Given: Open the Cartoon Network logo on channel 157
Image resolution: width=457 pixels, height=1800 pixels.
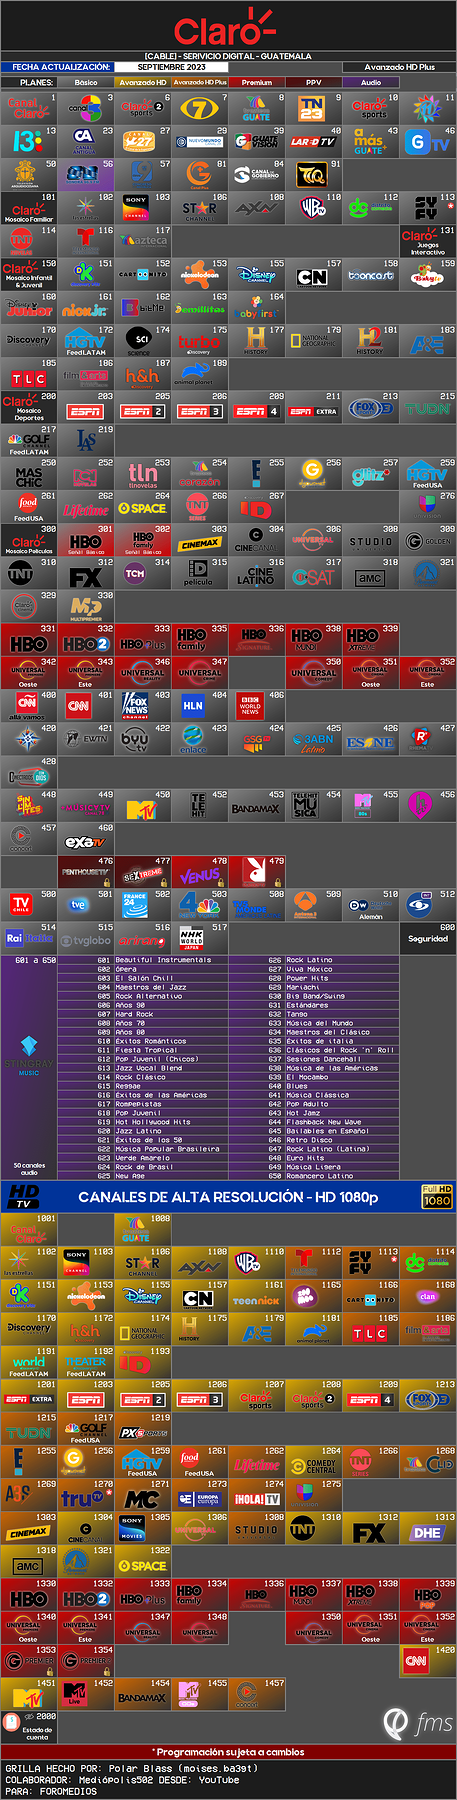Looking at the screenshot, I should point(311,276).
